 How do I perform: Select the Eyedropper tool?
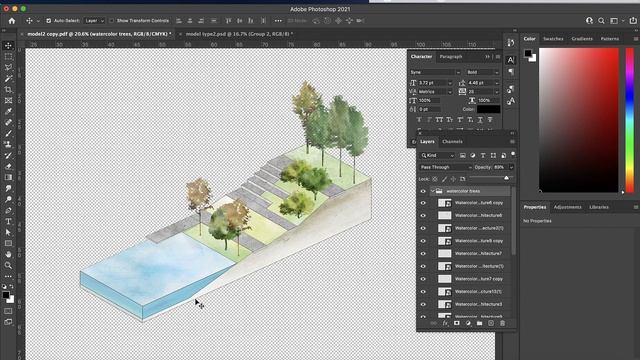(8, 111)
